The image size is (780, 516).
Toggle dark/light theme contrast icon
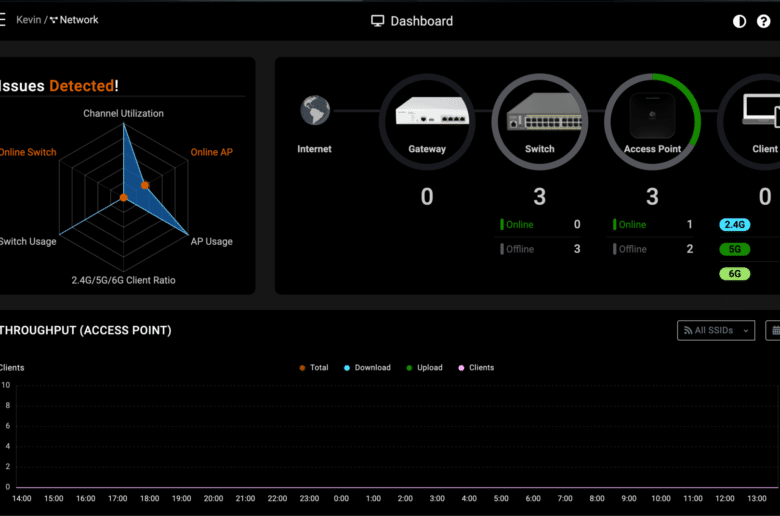[x=739, y=21]
